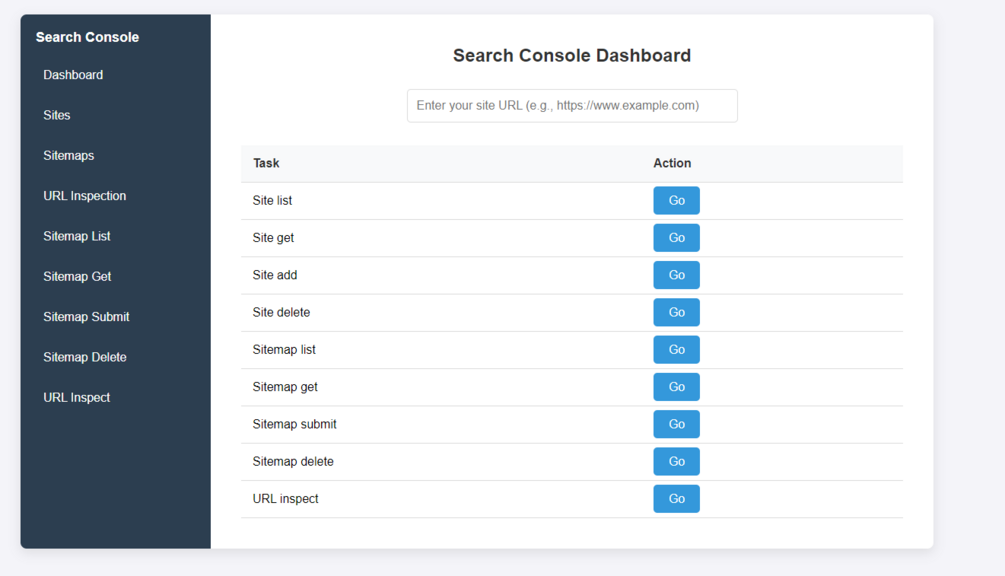
Task: Open the Dashboard sidebar item
Action: pyautogui.click(x=73, y=75)
